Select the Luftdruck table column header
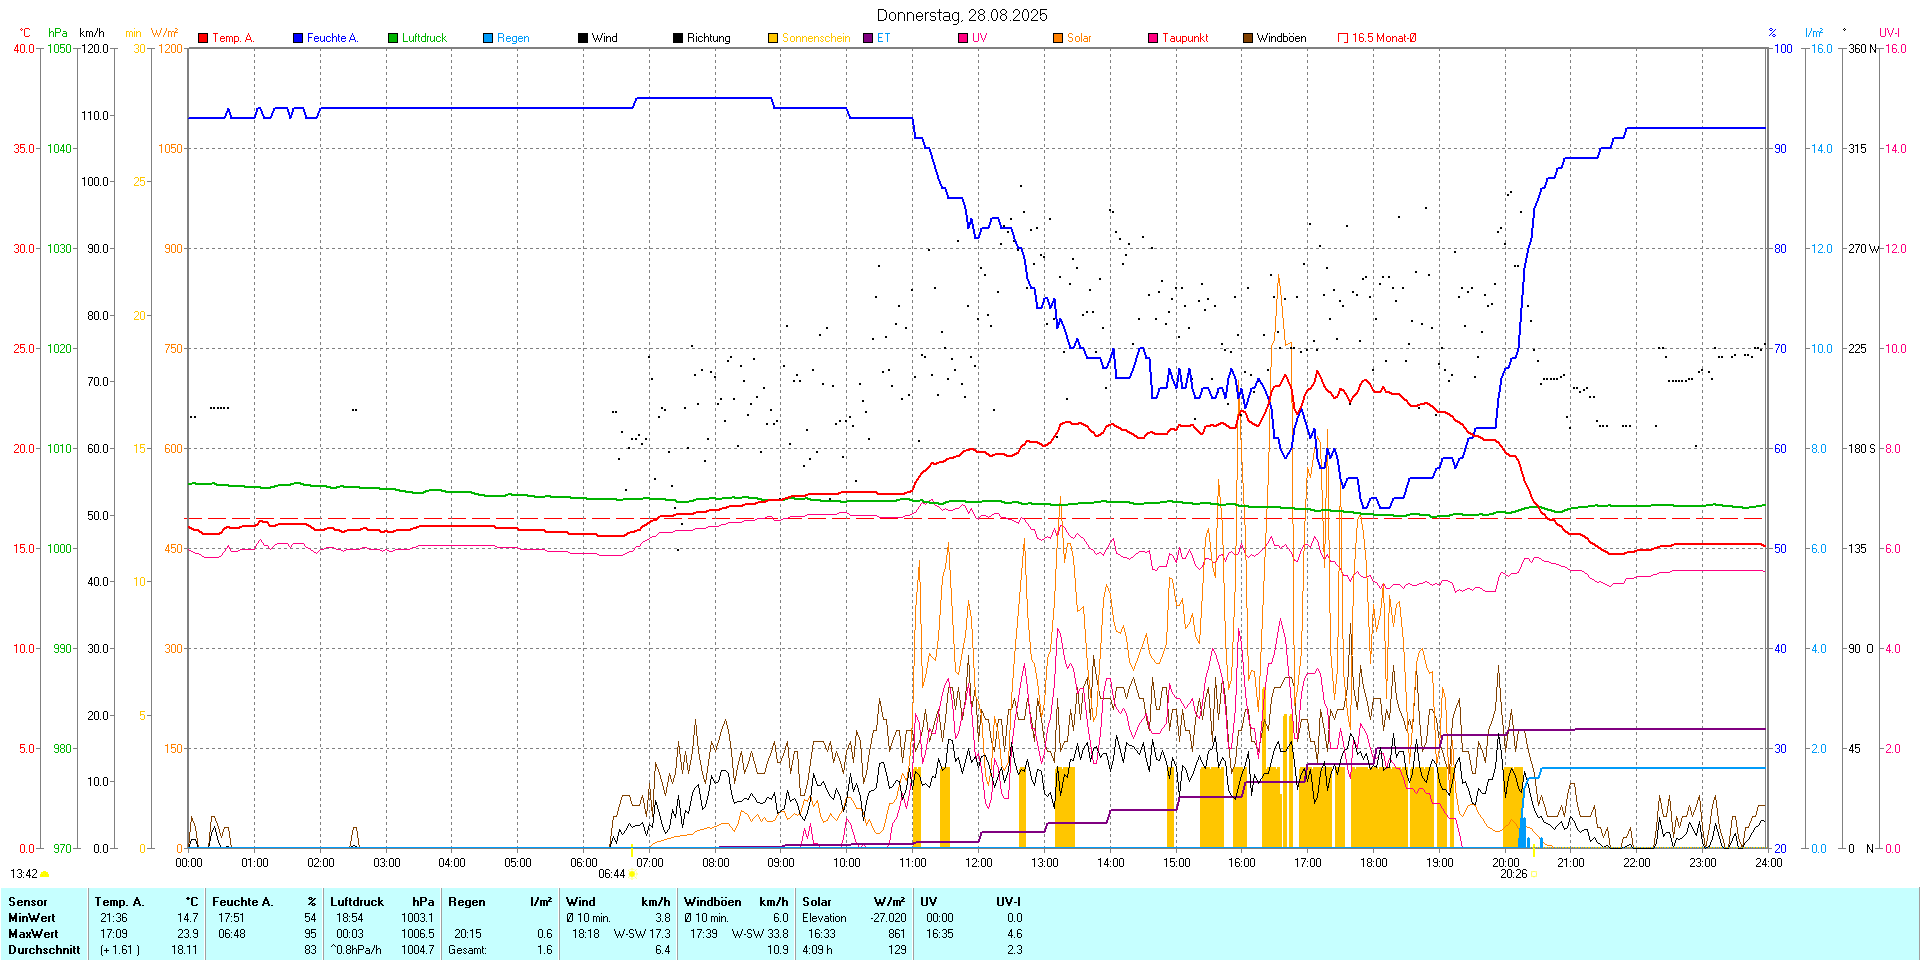This screenshot has width=1920, height=960. [357, 902]
